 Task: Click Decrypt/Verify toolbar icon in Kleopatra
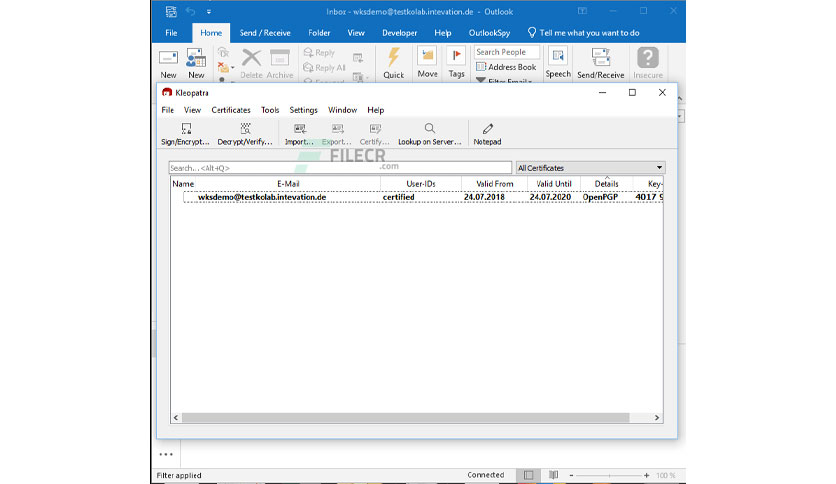tap(245, 128)
